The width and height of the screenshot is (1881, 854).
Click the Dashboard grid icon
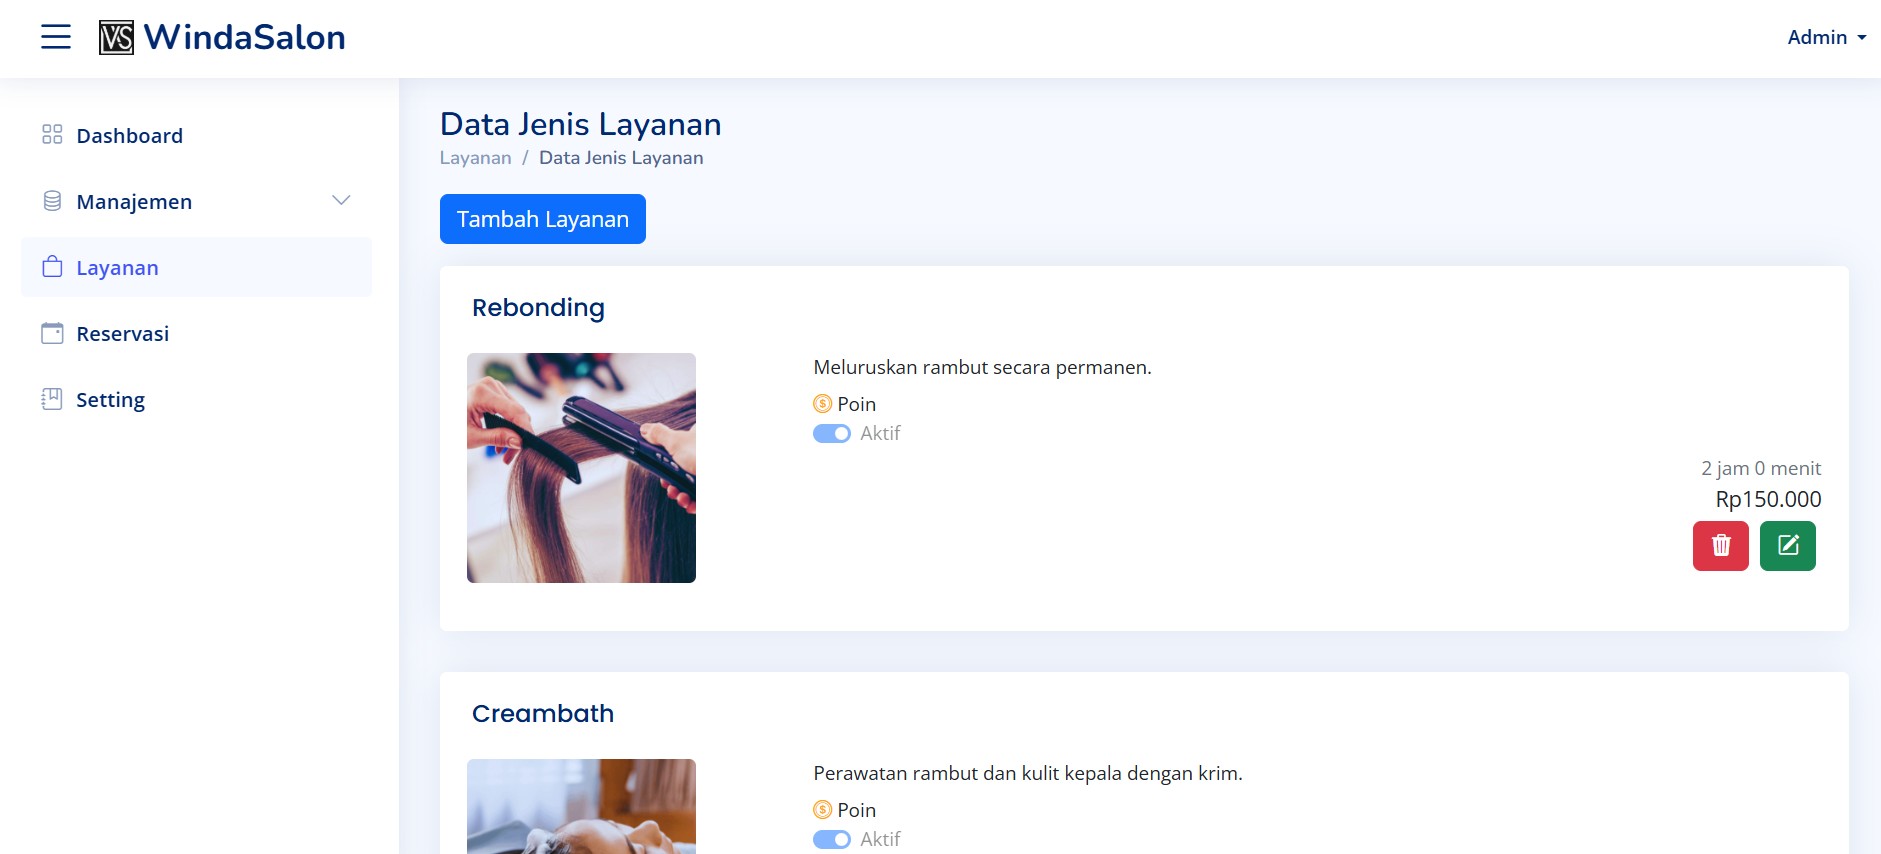[52, 135]
